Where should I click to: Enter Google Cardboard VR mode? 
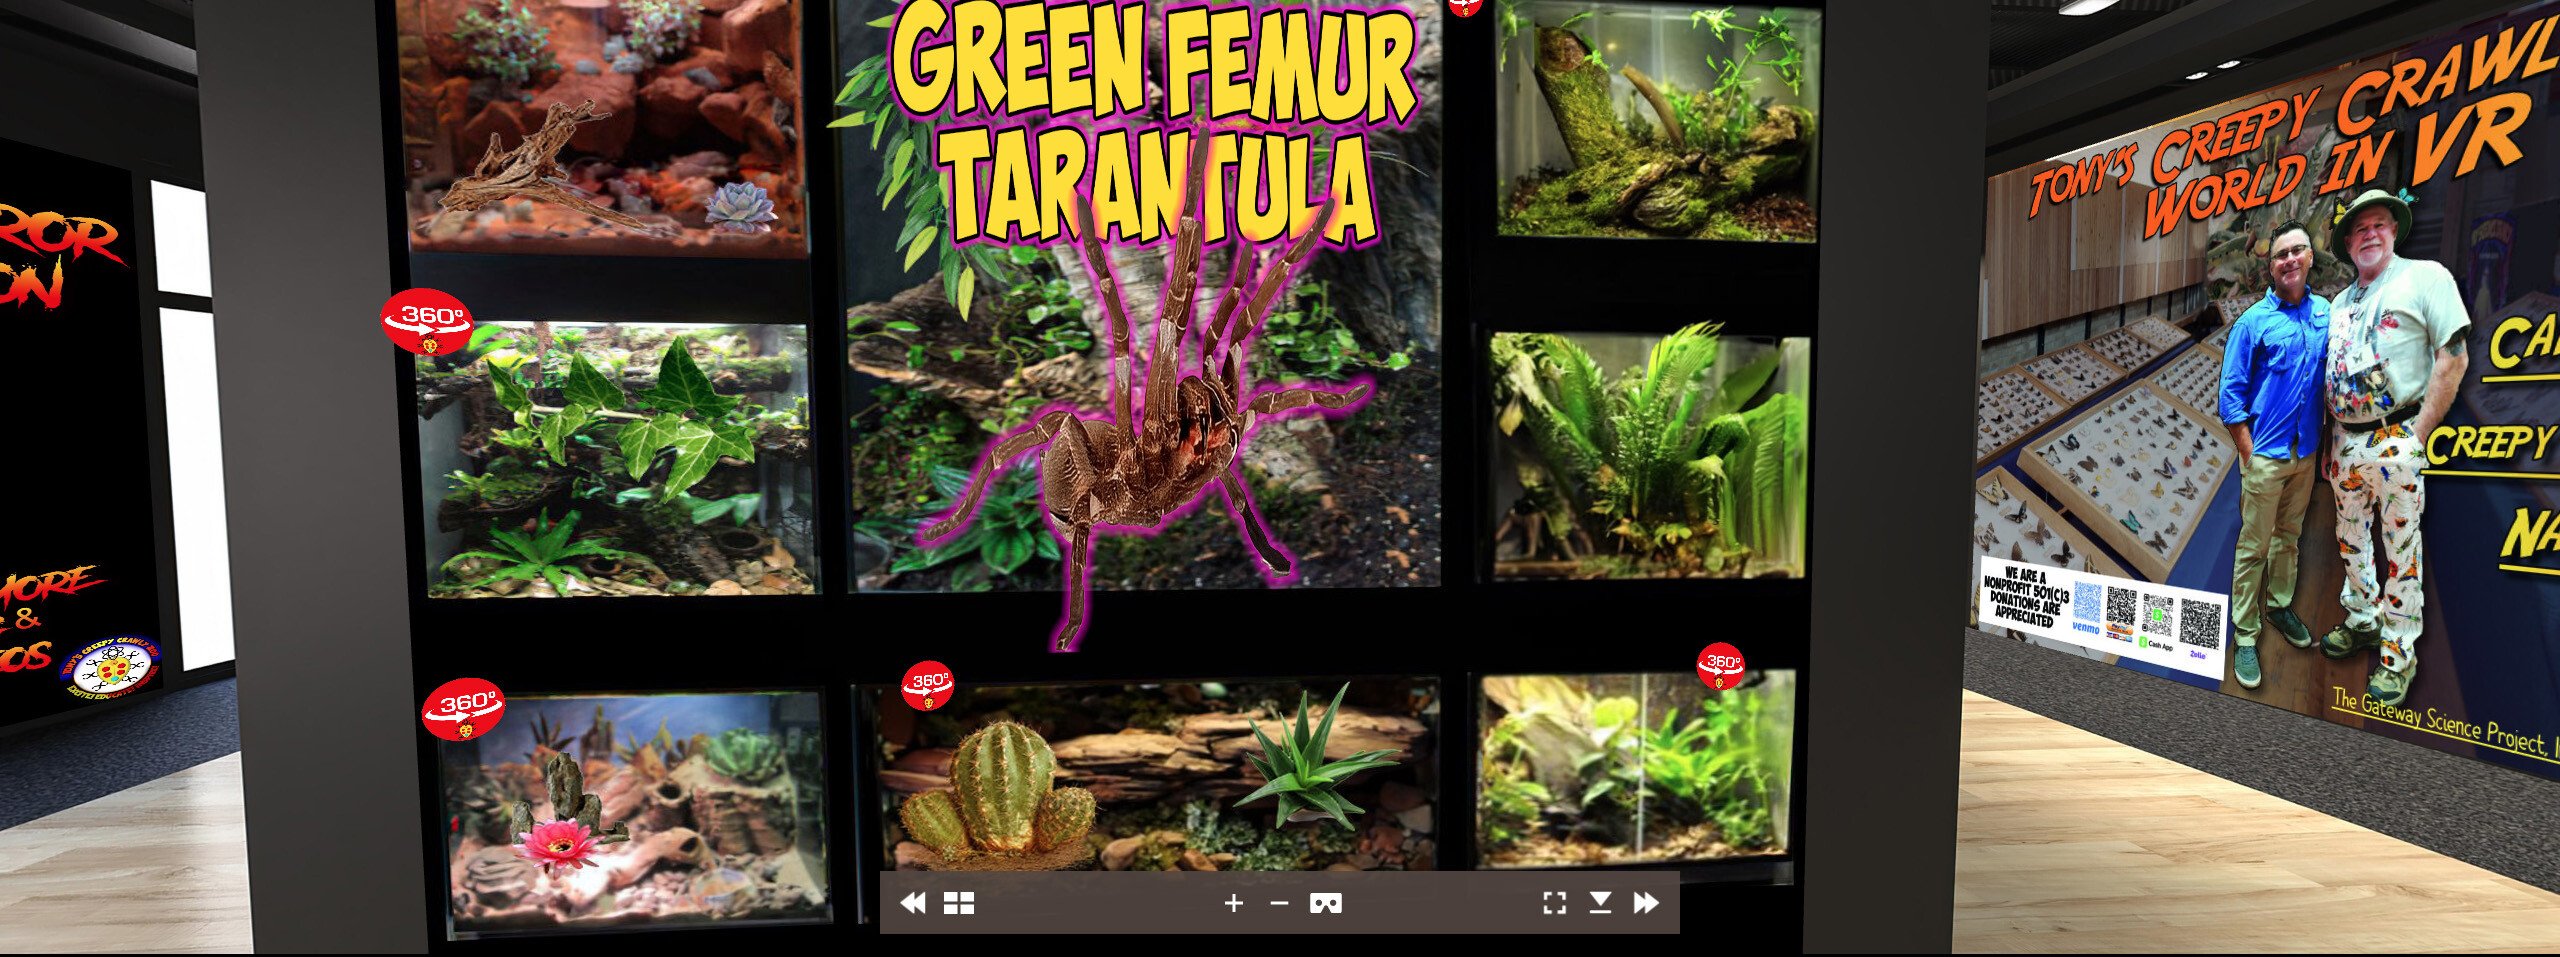(1325, 903)
